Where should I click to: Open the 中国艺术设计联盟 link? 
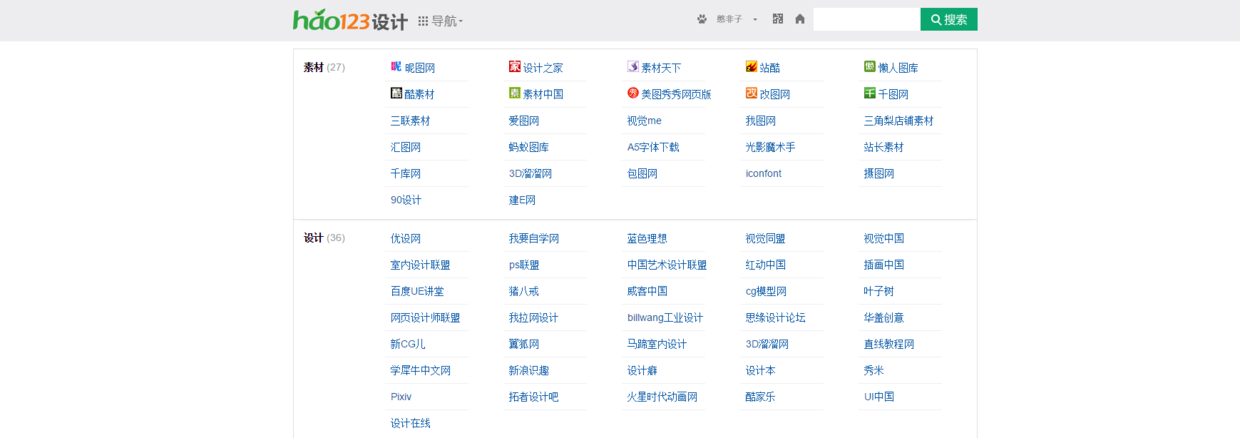[x=667, y=265]
